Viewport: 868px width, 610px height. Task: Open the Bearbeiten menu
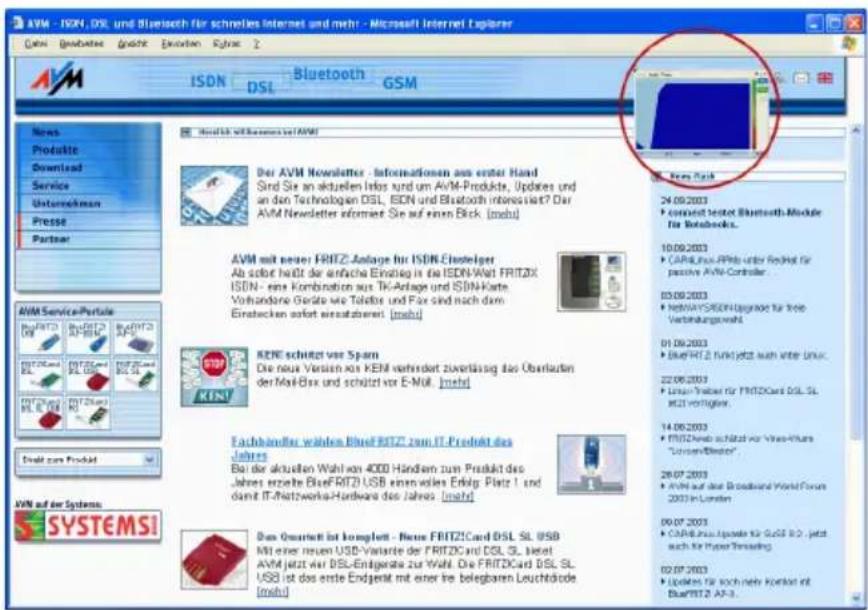81,44
